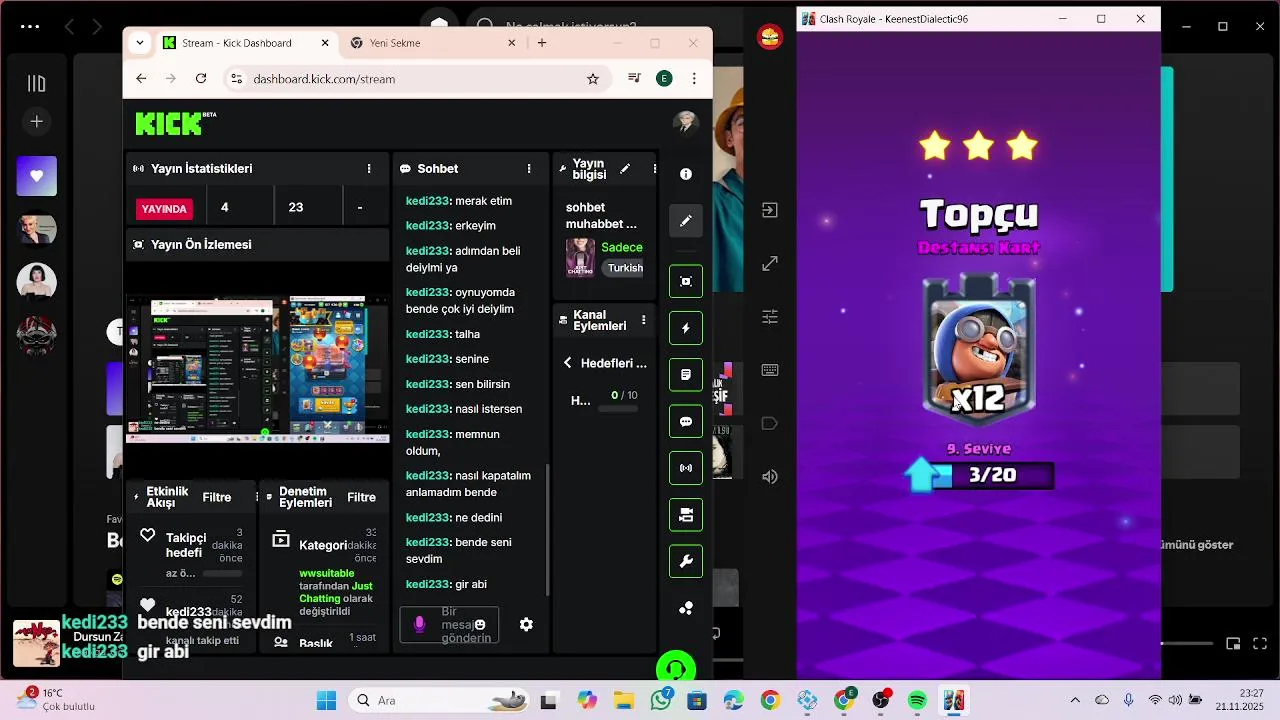
Task: Open a new Chrome tab with plus
Action: (x=542, y=43)
